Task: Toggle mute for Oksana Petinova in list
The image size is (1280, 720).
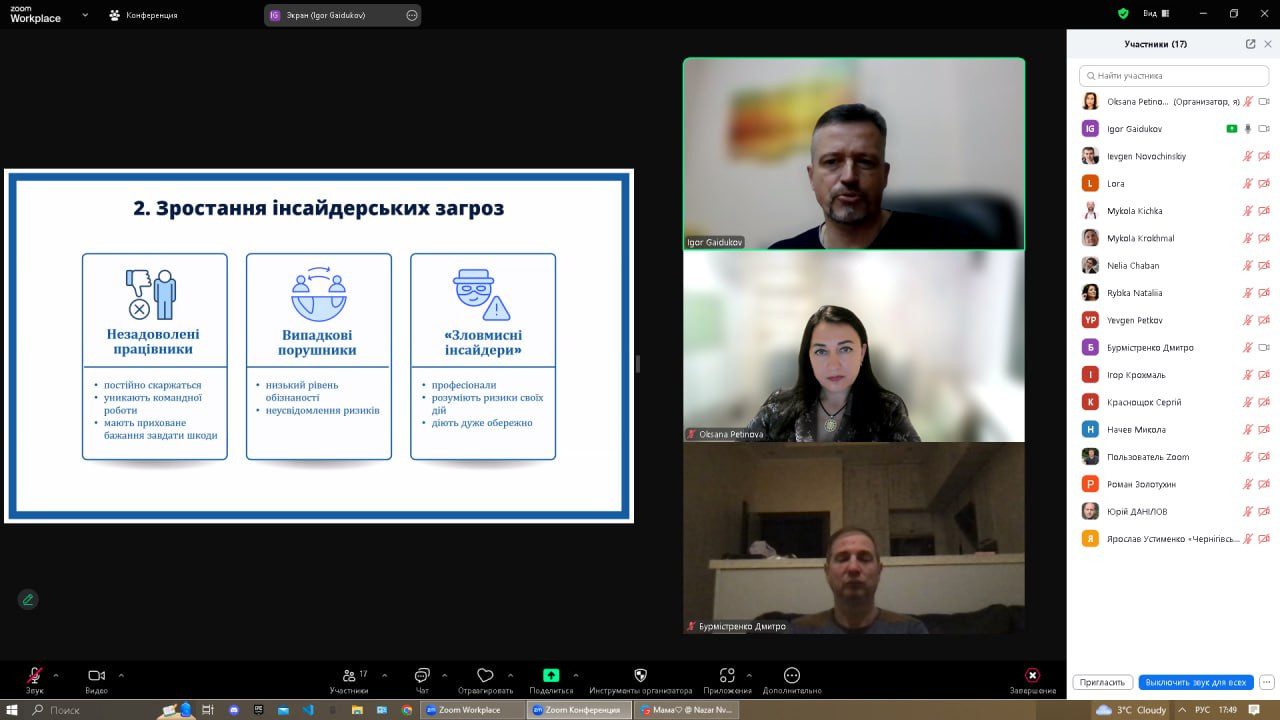Action: [x=1248, y=101]
